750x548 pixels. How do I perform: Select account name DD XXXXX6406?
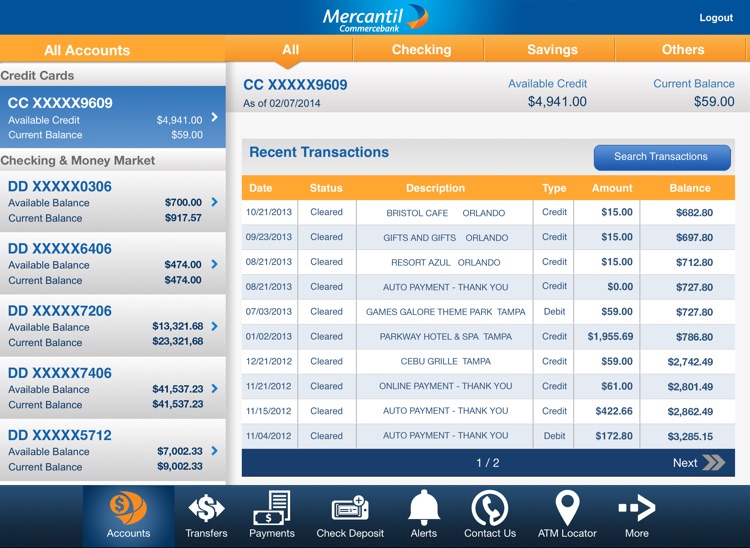60,249
